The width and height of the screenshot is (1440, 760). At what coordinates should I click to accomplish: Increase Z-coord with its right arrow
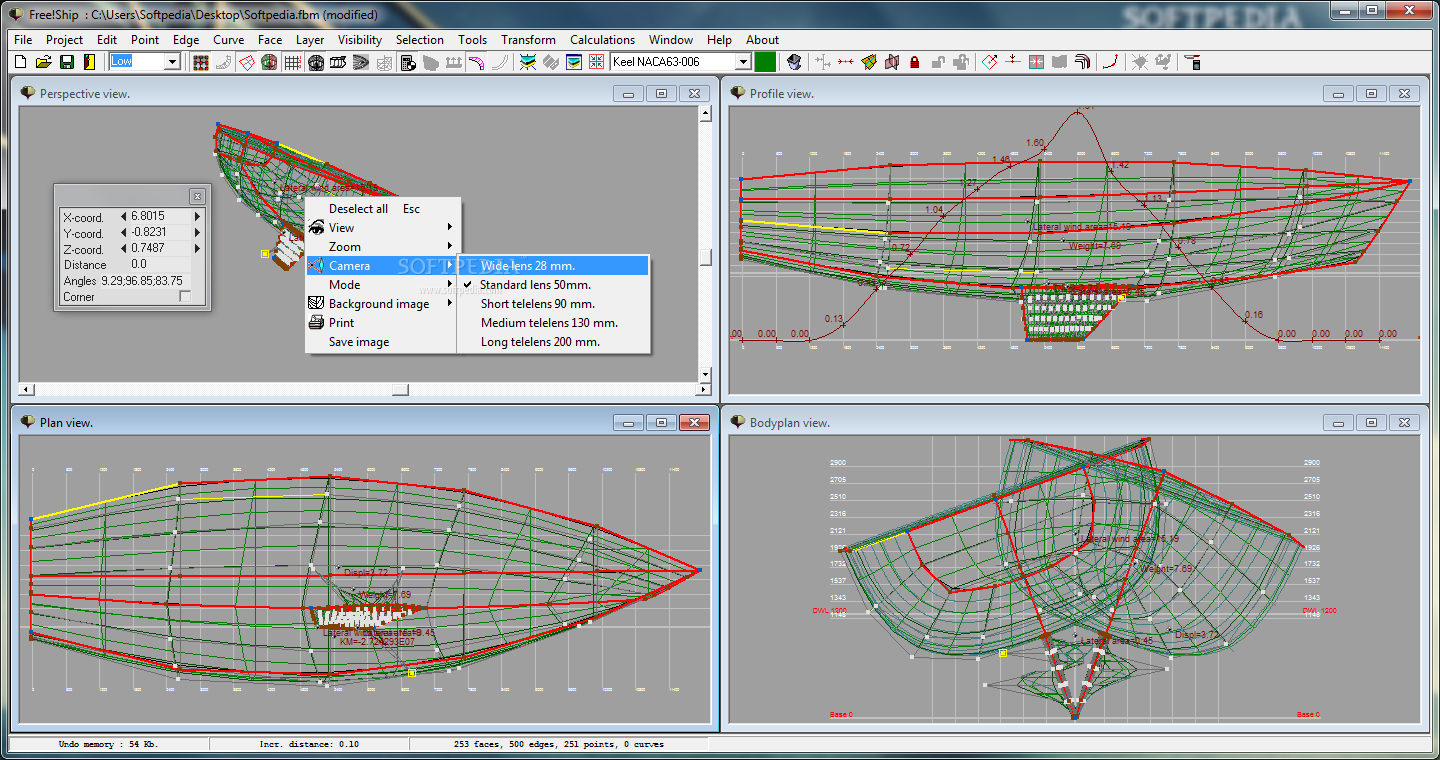point(197,248)
